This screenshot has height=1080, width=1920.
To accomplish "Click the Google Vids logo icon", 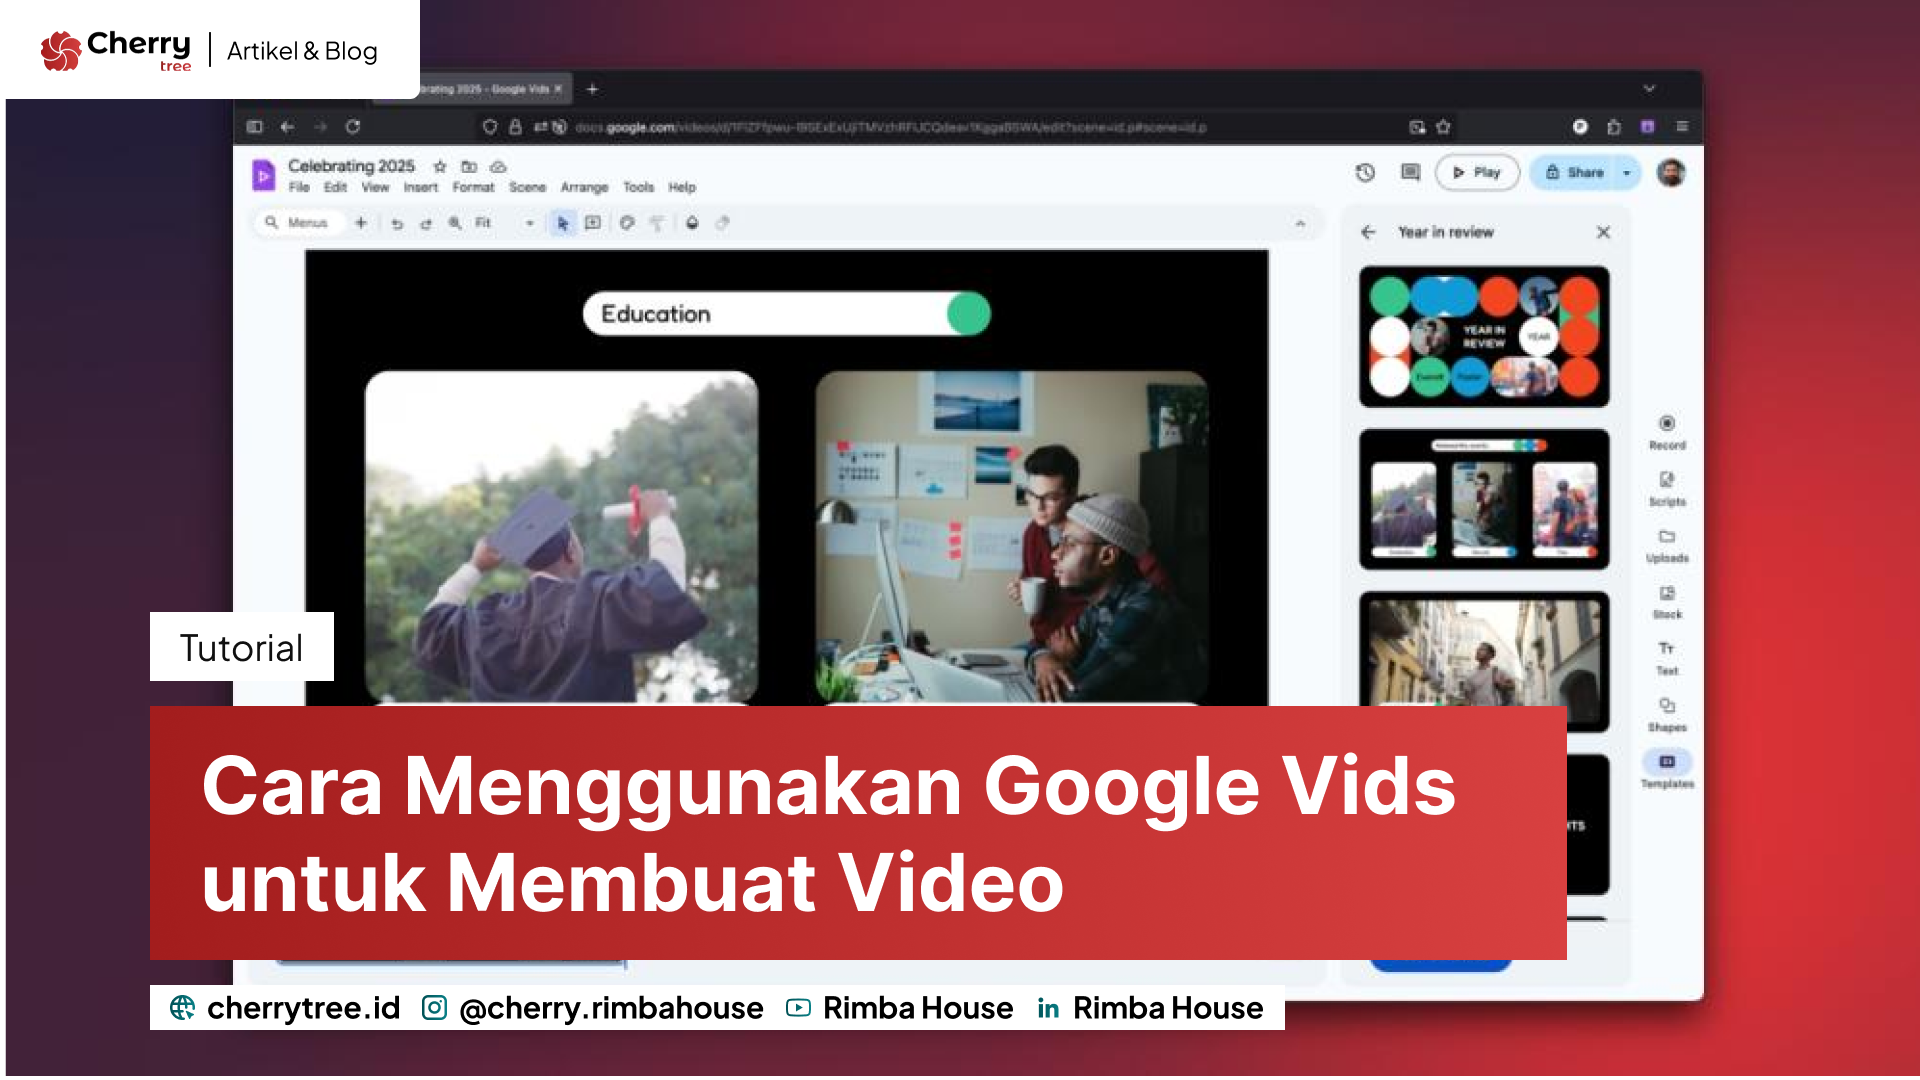I will (x=263, y=175).
